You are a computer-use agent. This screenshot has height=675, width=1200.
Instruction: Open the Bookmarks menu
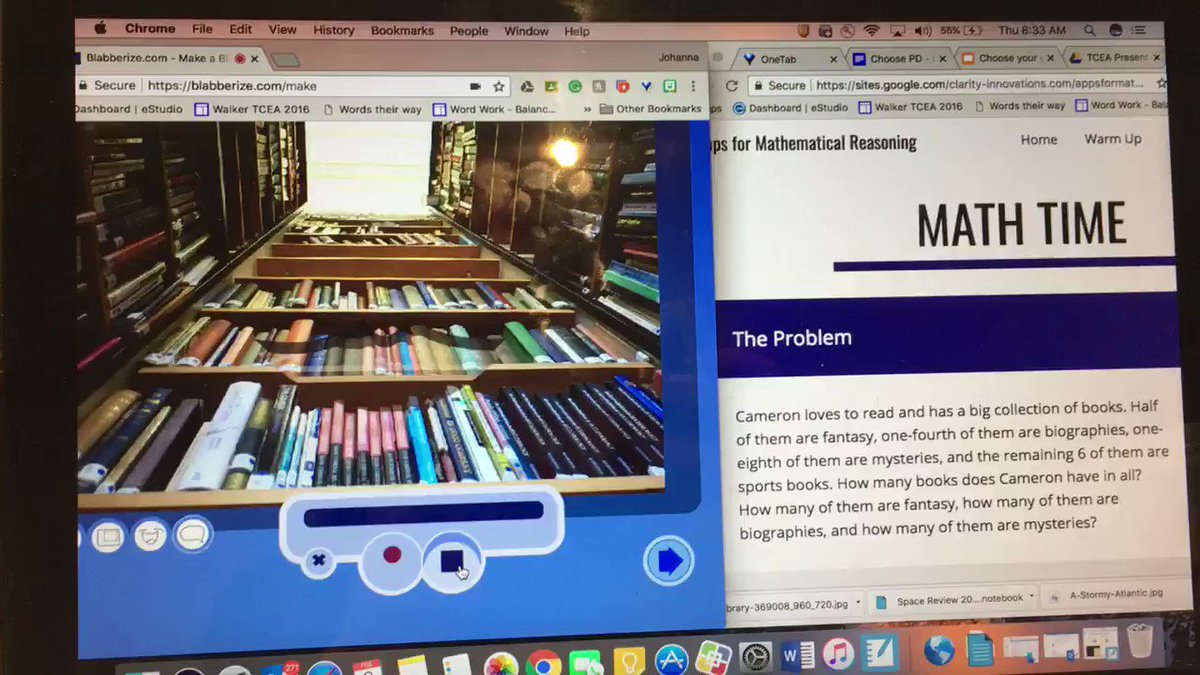pos(402,31)
